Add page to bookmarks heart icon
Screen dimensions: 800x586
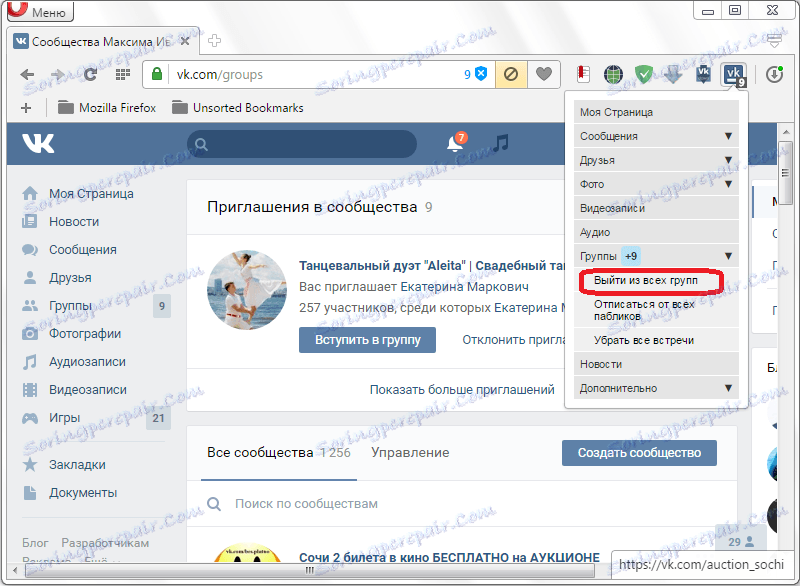544,74
